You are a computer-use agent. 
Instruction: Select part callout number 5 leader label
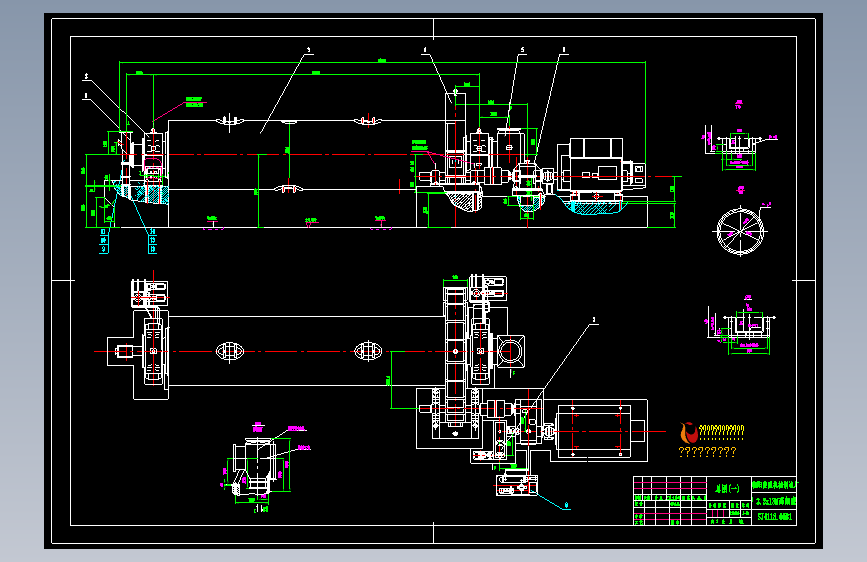click(522, 50)
